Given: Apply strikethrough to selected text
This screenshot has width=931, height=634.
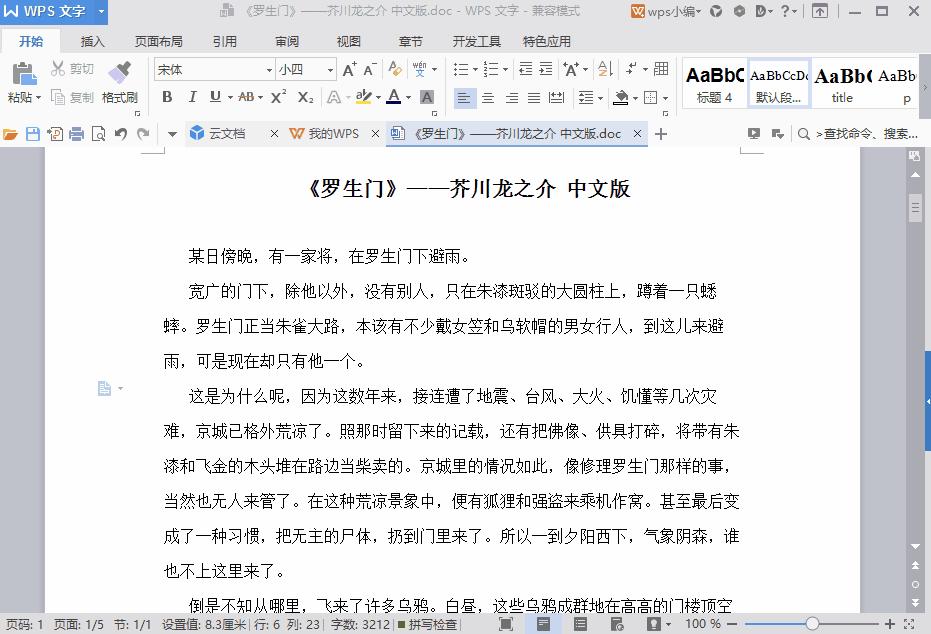Looking at the screenshot, I should (245, 97).
